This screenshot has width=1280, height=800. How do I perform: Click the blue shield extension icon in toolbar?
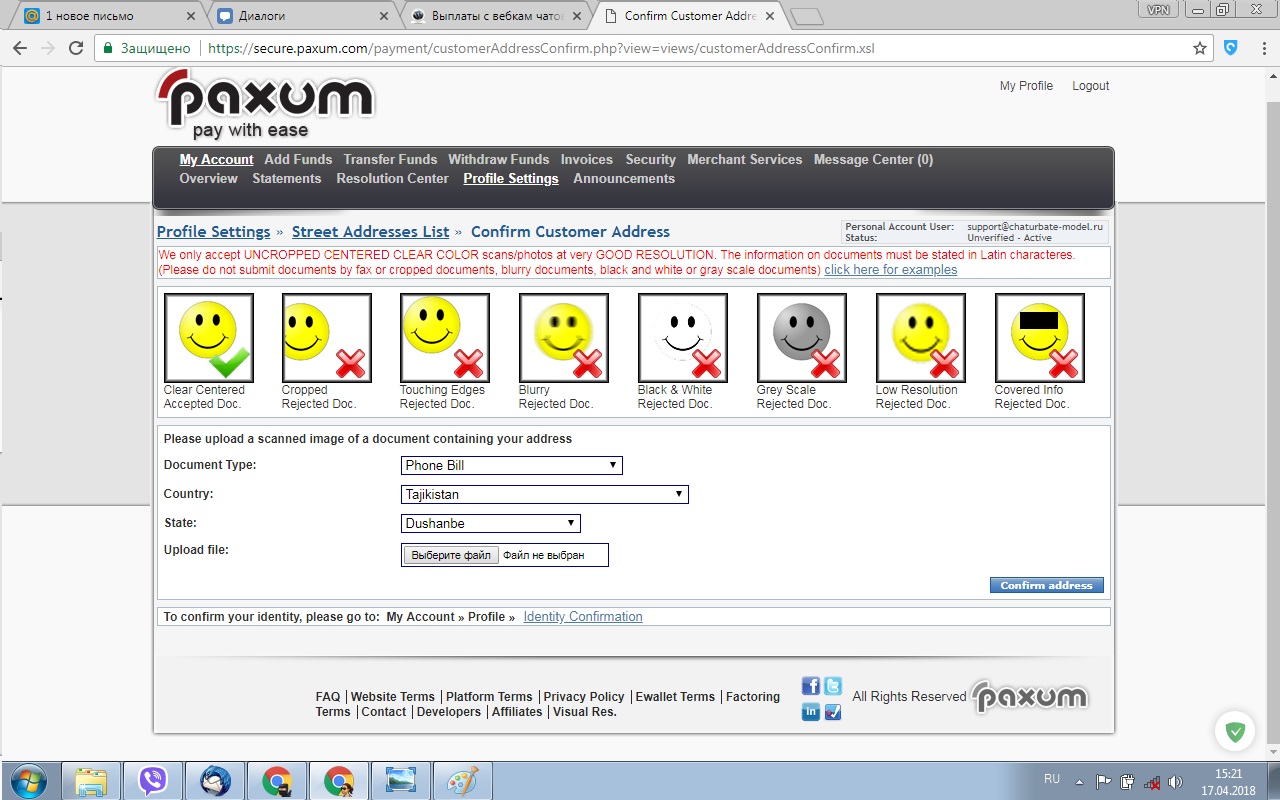point(1231,48)
